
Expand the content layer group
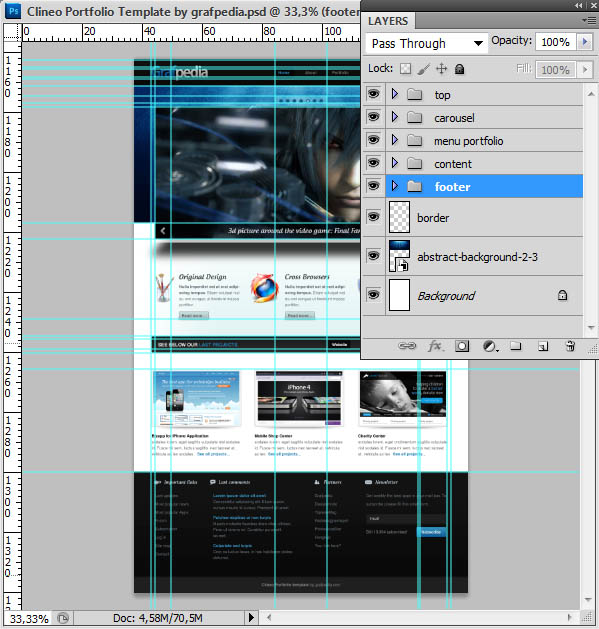[x=394, y=162]
